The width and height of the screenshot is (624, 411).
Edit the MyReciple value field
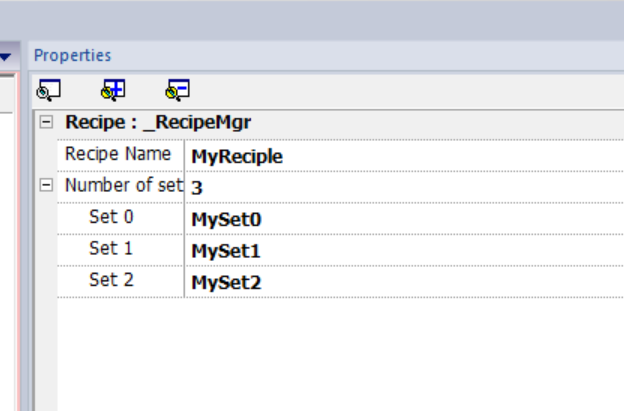[404, 156]
